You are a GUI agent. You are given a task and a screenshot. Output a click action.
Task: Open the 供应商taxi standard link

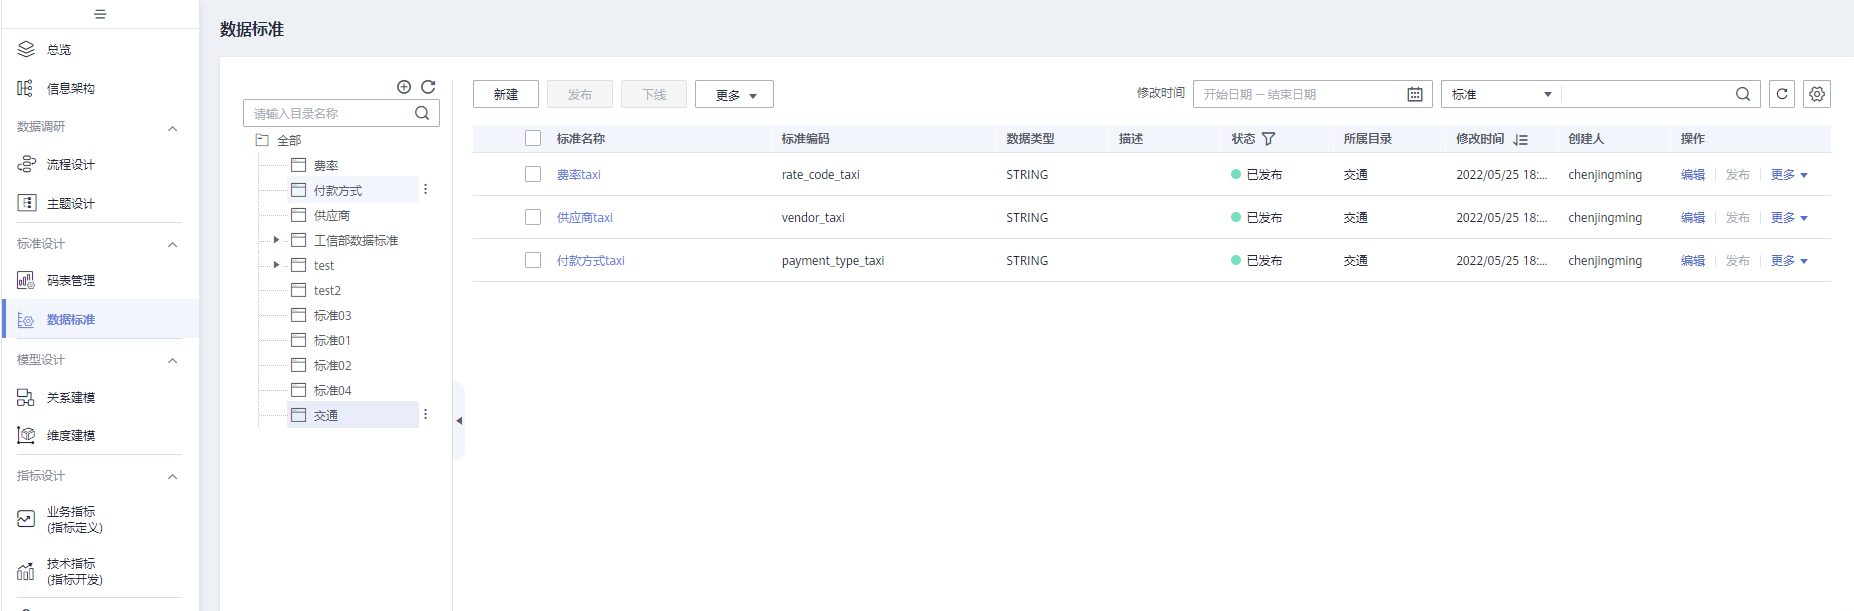pyautogui.click(x=585, y=217)
